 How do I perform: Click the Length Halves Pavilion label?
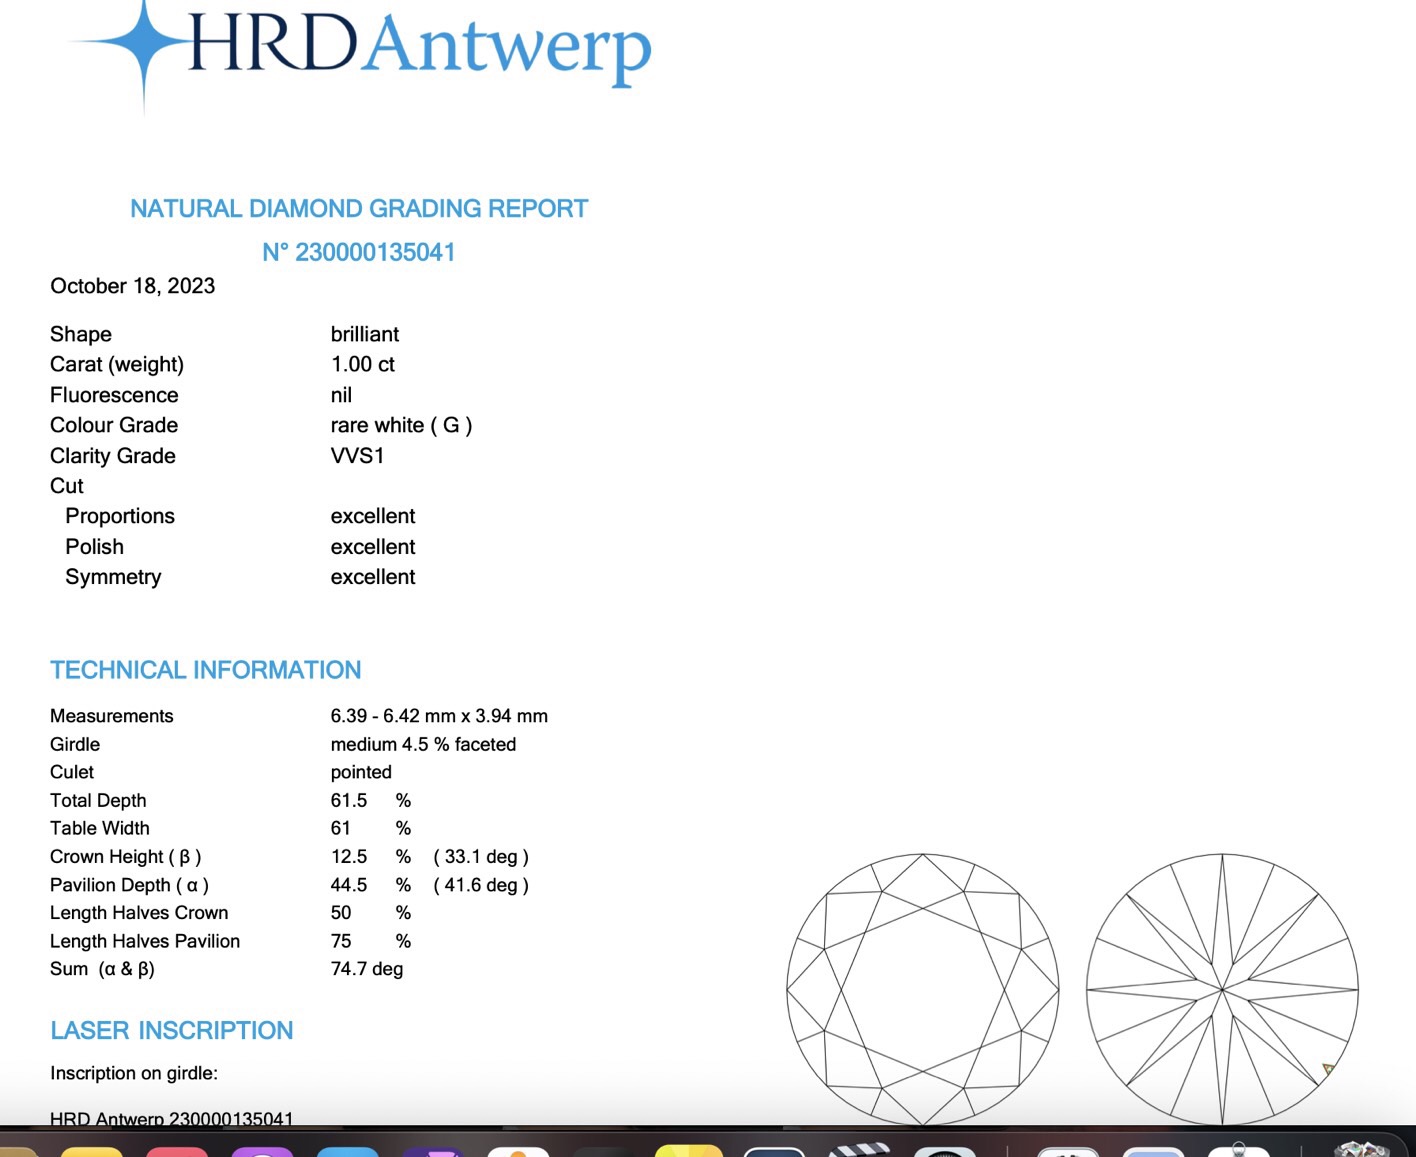coord(145,941)
